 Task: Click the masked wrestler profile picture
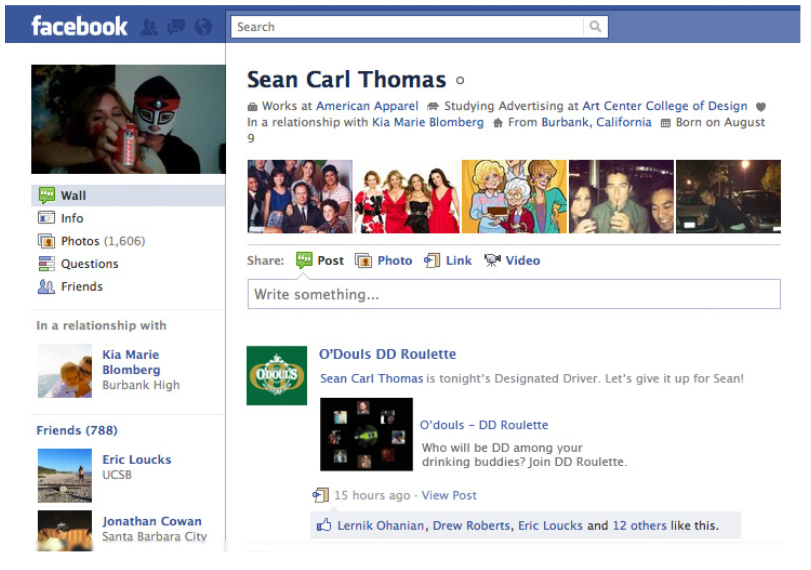128,119
